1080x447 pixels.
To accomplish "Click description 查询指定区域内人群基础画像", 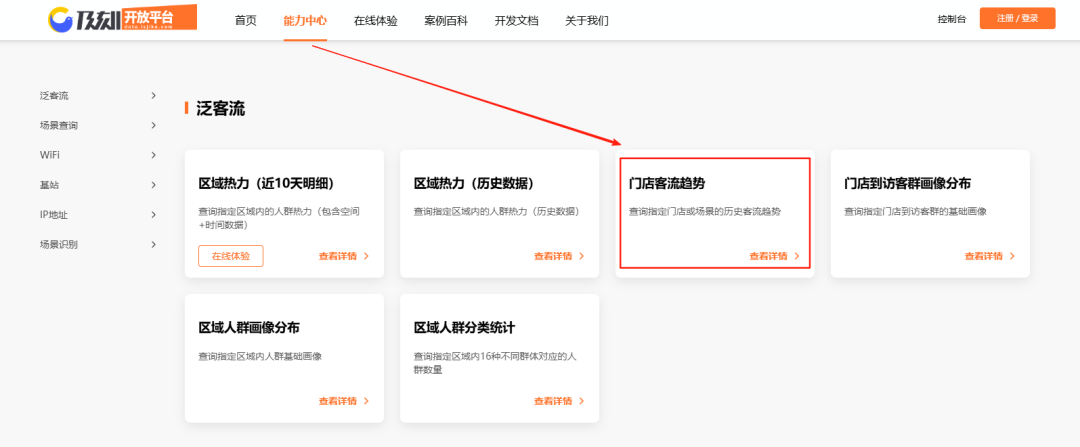I will click(260, 356).
